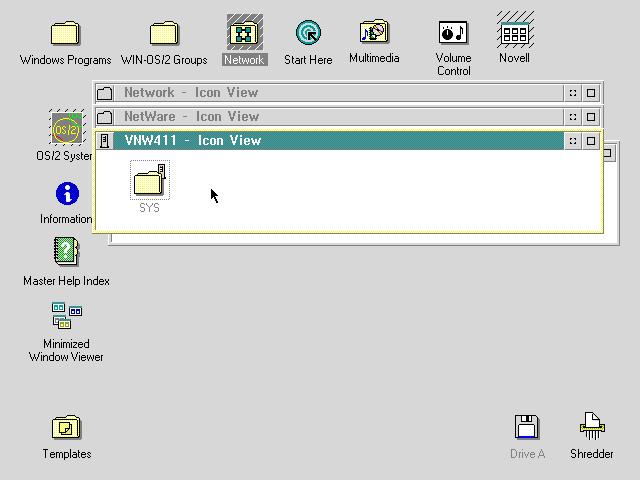Screen dimensions: 640x480
Task: Click the Start Here label text
Action: pyautogui.click(x=308, y=60)
